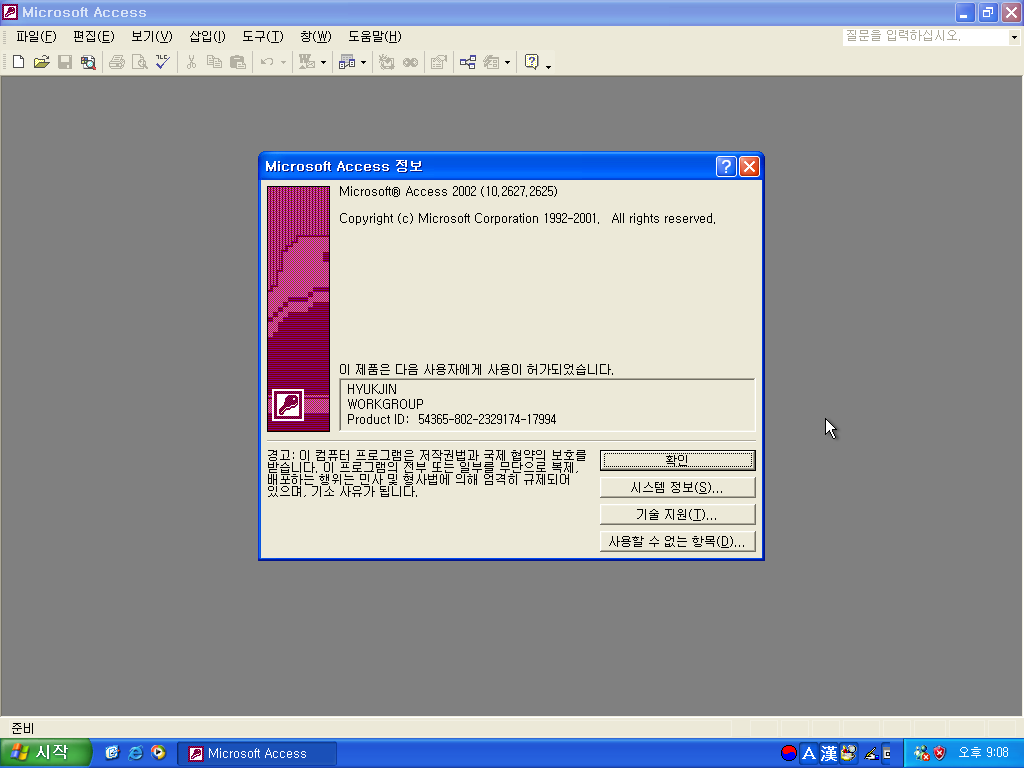Click the Print toolbar icon
1024x768 pixels.
click(x=117, y=62)
